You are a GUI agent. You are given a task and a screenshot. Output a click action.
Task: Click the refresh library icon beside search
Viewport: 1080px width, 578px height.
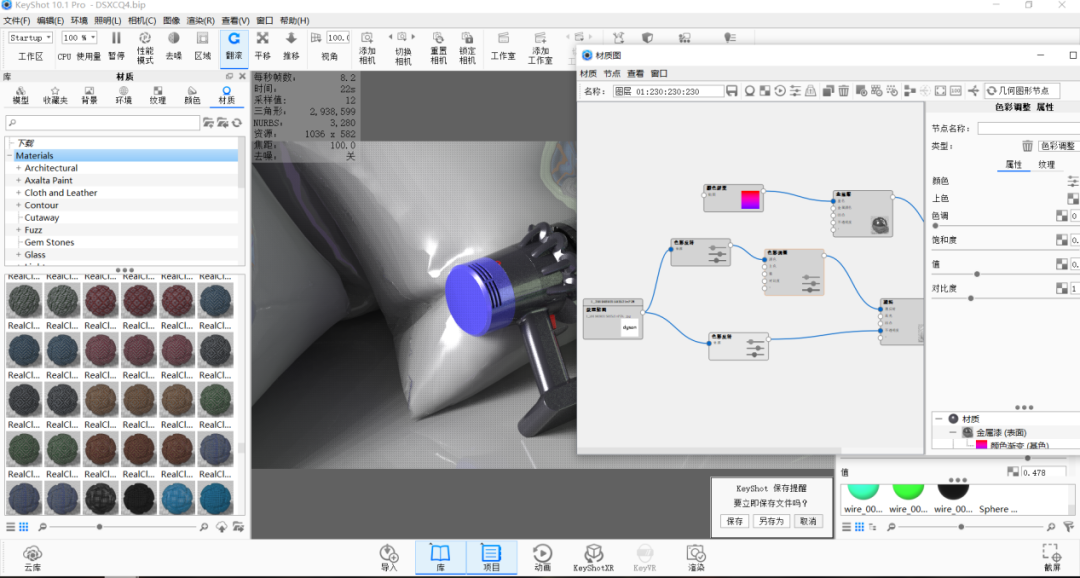click(x=237, y=123)
